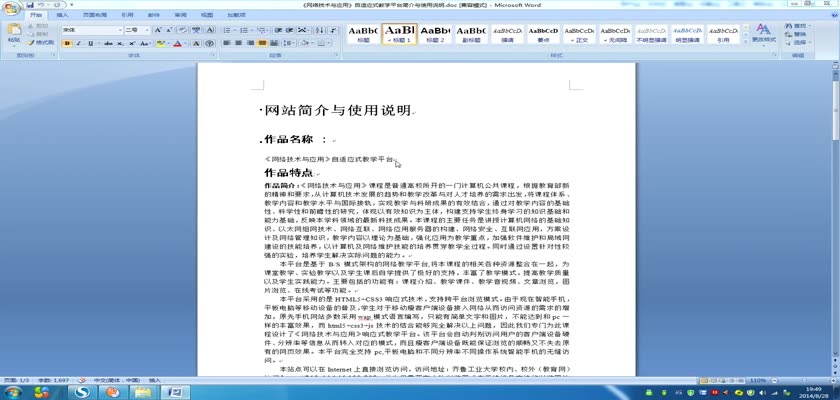Open the font name dropdown (宋体)

[120, 30]
